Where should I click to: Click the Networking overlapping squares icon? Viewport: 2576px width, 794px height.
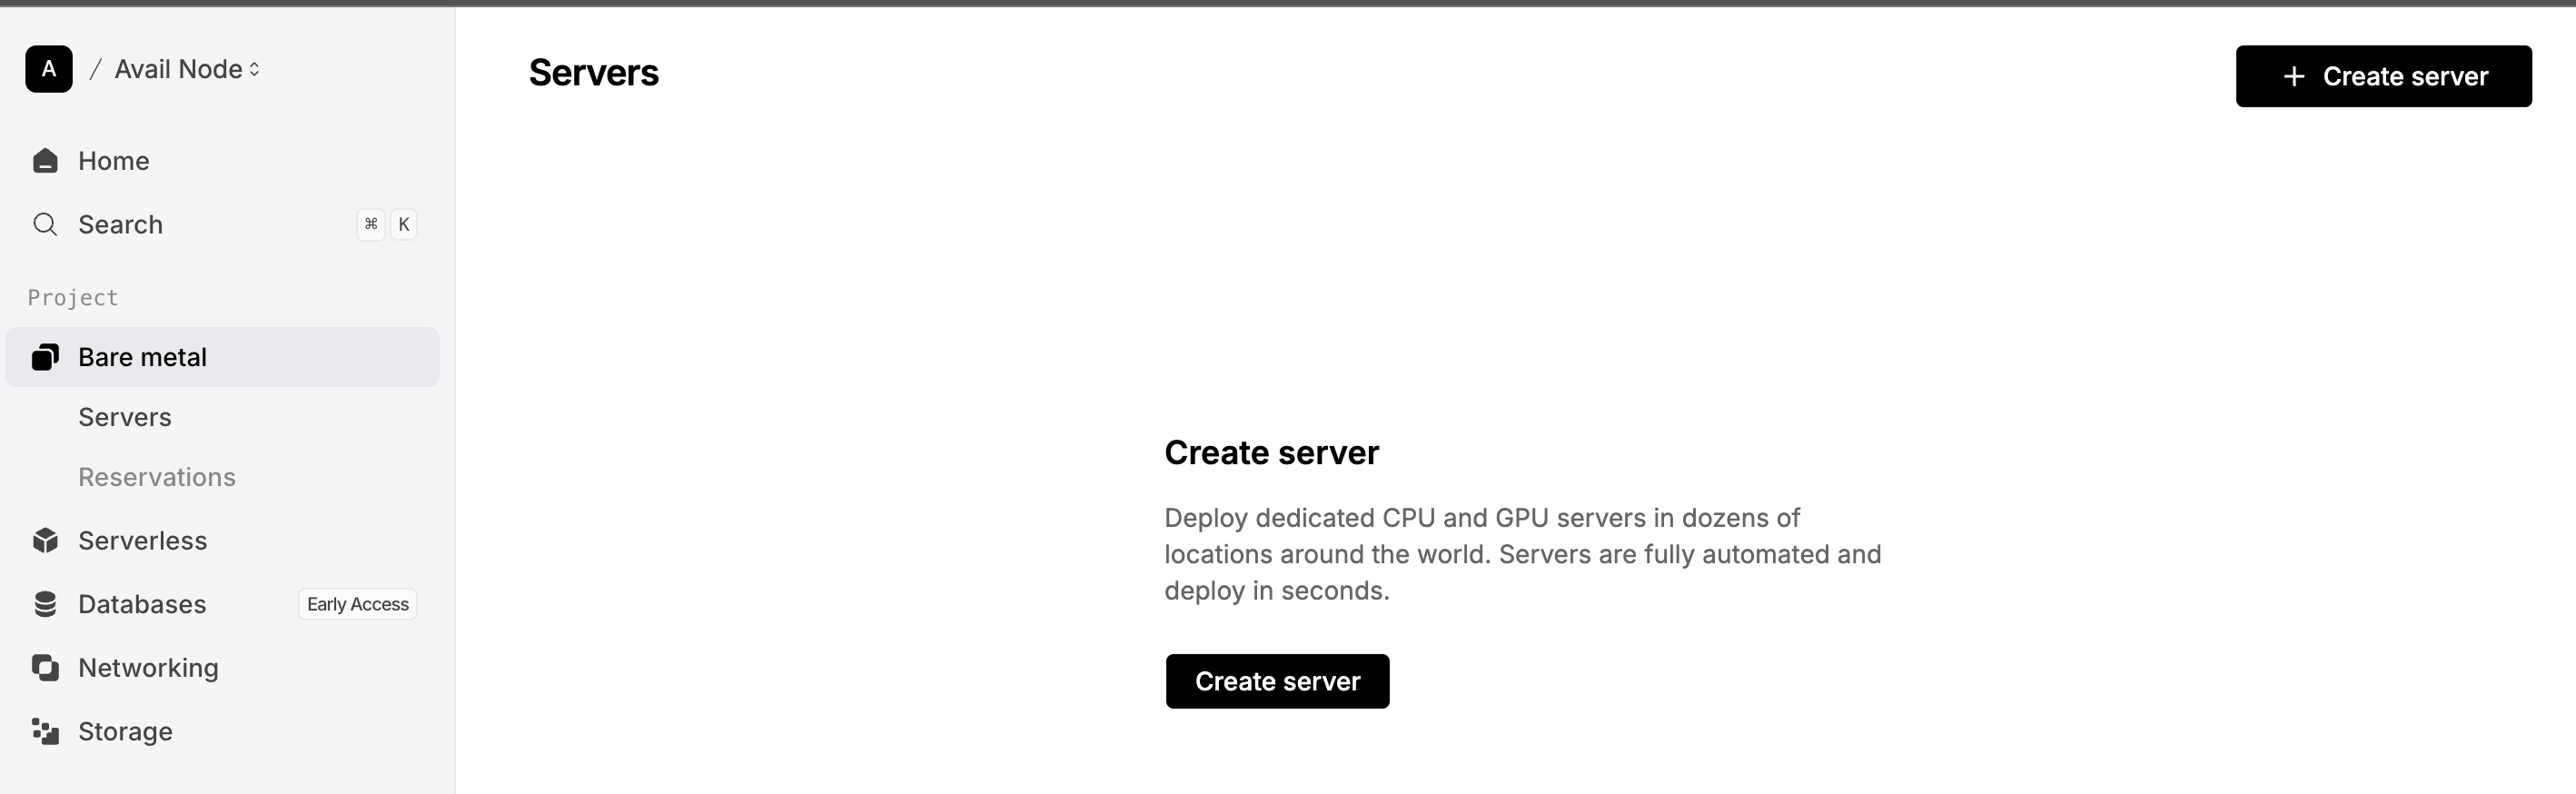[x=45, y=668]
